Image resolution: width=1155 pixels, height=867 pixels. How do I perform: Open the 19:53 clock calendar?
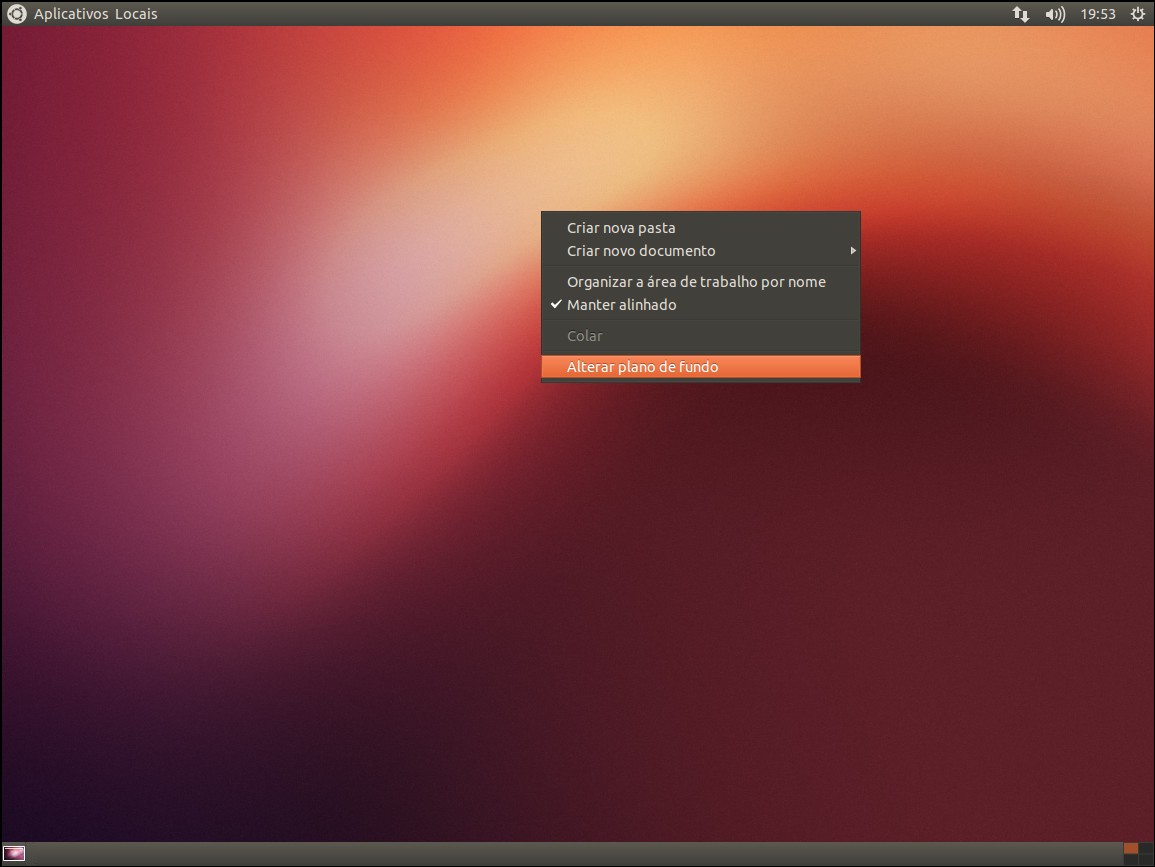click(1098, 14)
